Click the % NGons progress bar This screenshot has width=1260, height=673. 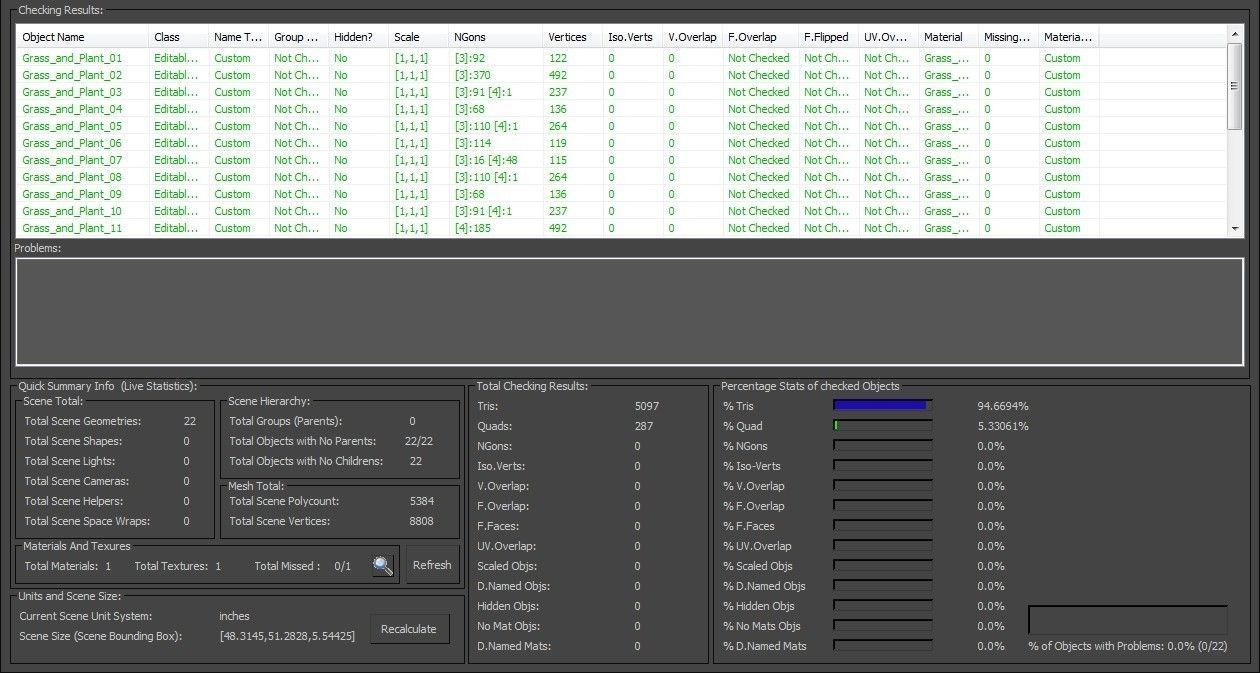882,446
